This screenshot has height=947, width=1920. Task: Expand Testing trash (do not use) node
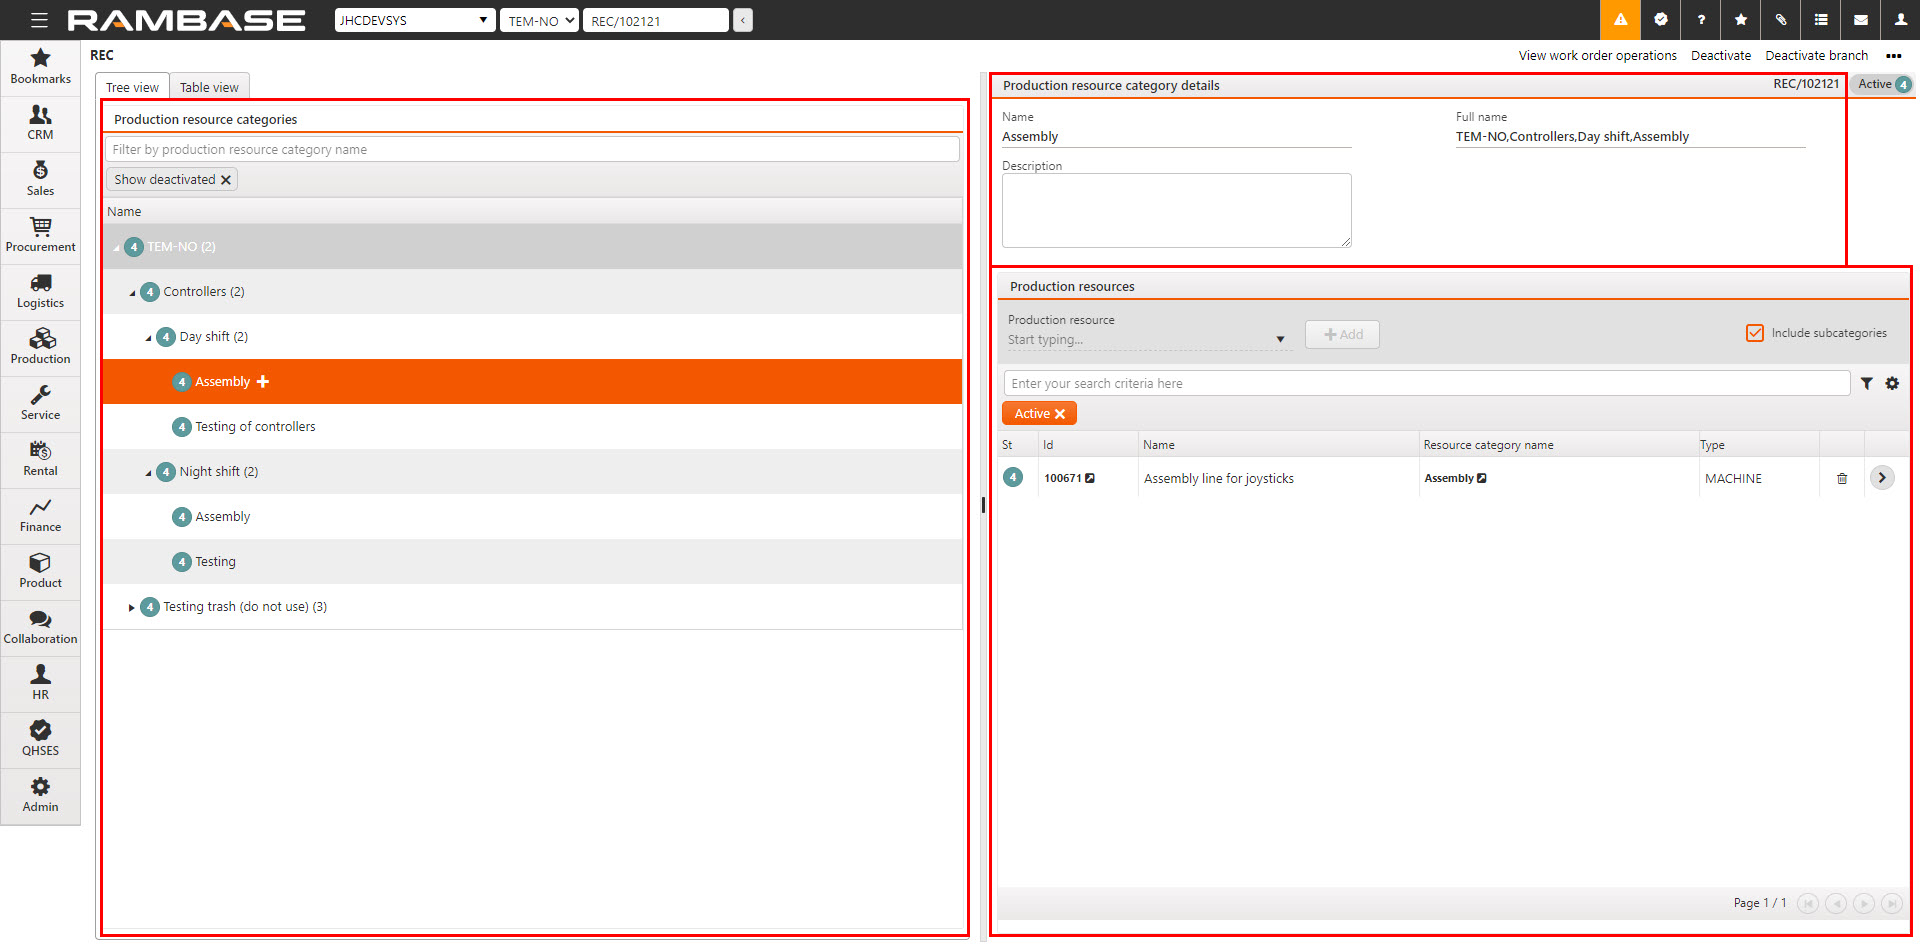tap(131, 608)
